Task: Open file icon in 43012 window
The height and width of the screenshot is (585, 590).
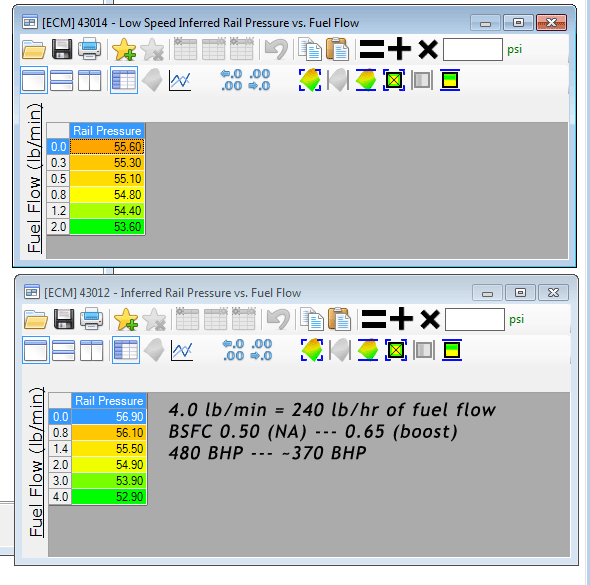Action: pos(36,319)
